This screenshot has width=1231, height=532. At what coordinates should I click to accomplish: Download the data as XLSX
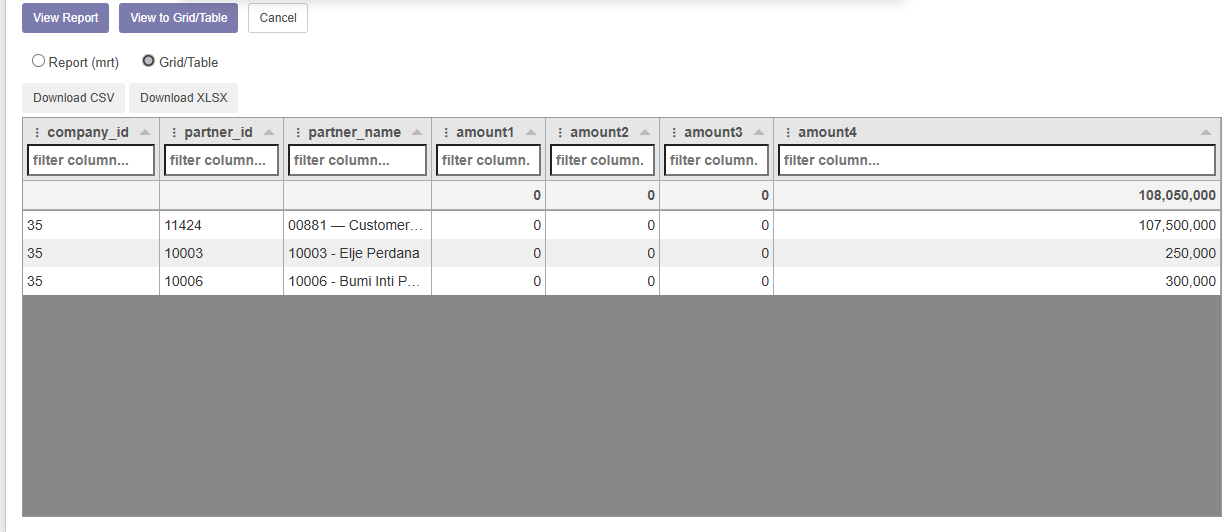[183, 98]
